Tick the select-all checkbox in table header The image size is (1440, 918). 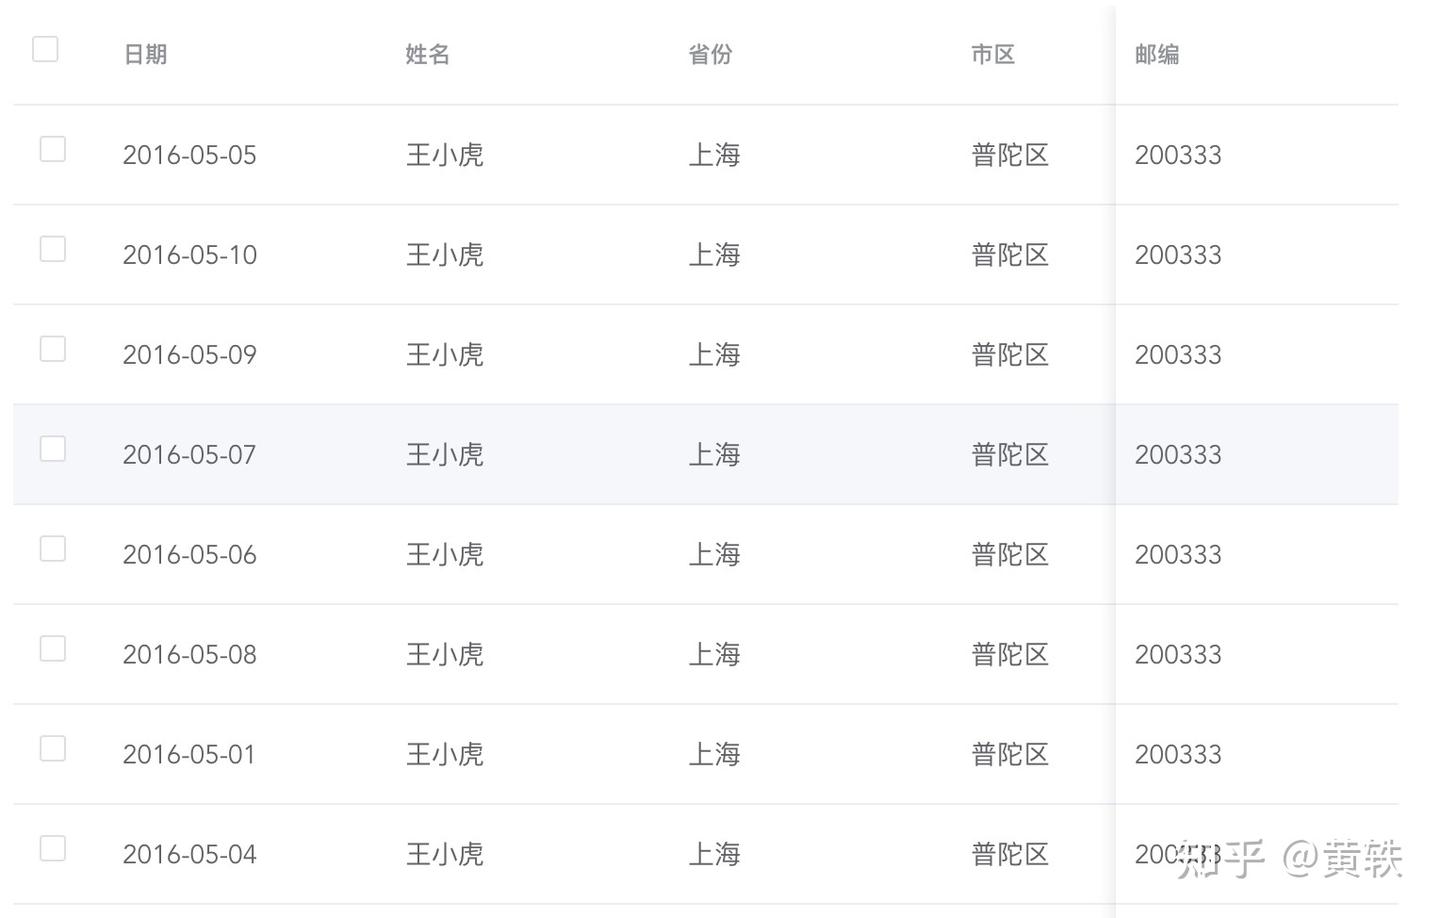(45, 49)
